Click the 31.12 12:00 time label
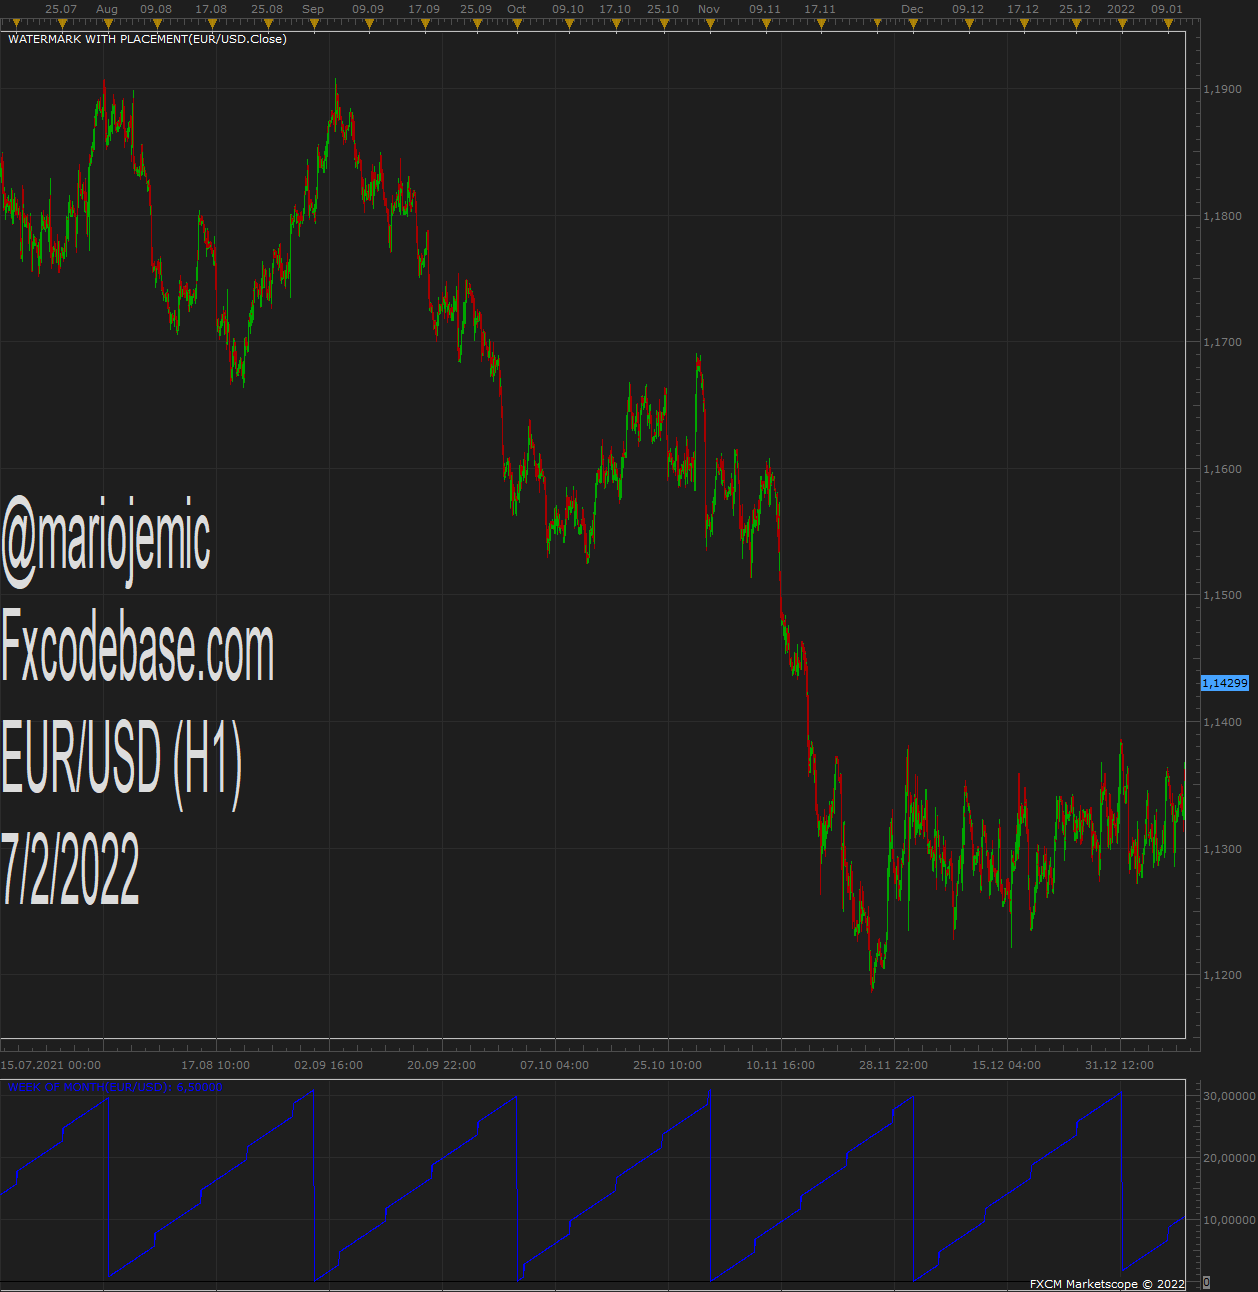1258x1292 pixels. click(1119, 1065)
